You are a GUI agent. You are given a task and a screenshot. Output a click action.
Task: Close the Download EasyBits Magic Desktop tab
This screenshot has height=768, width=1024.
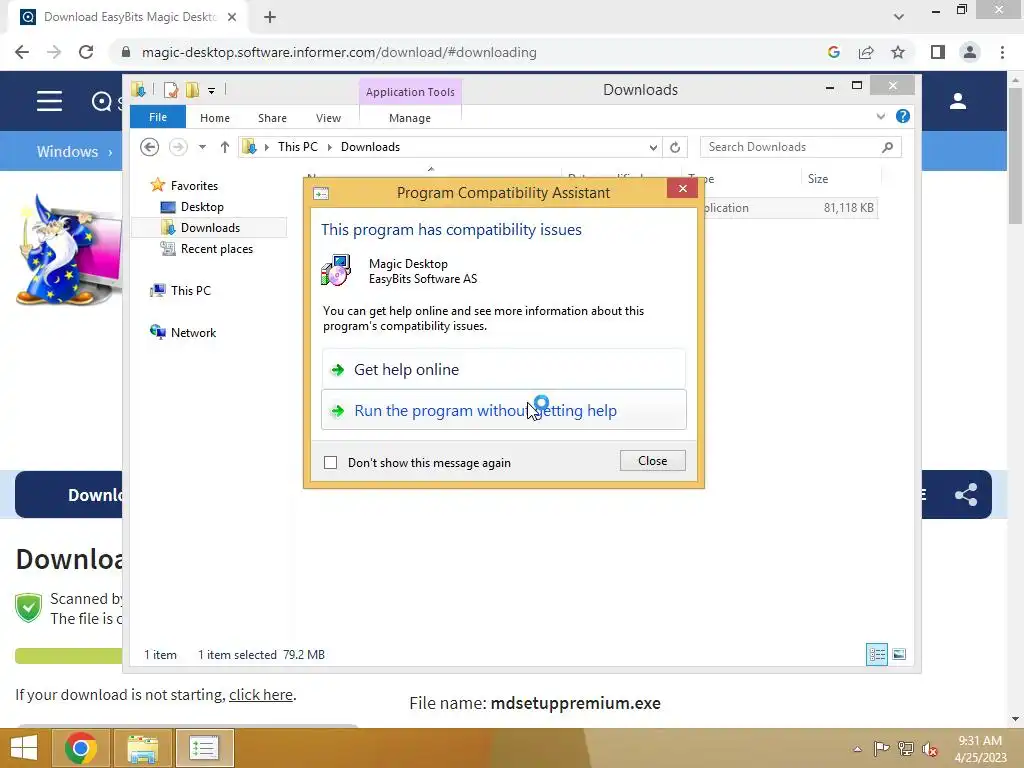tap(232, 17)
